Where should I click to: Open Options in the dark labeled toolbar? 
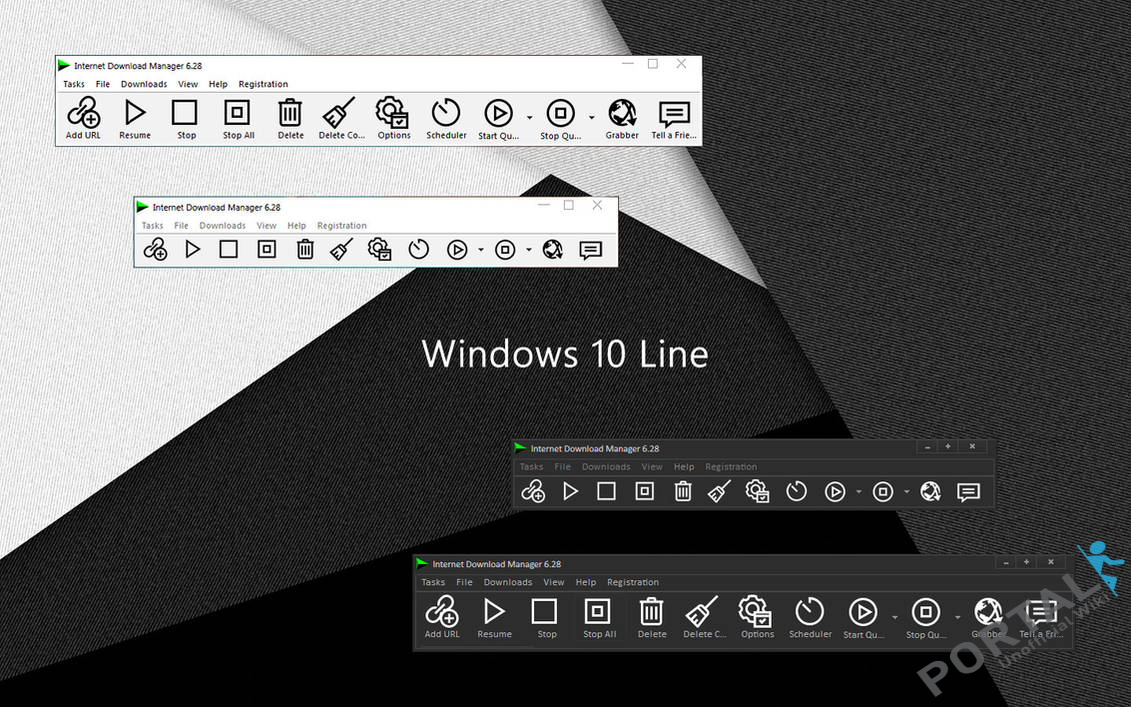click(x=757, y=618)
